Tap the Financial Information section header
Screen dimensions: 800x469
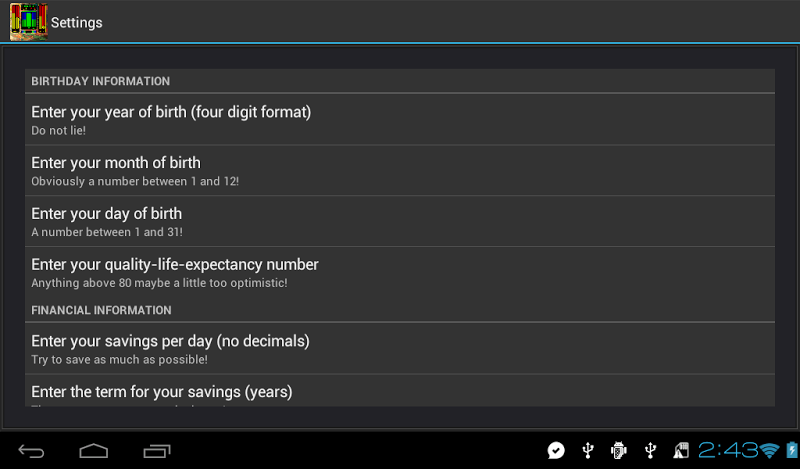[101, 310]
